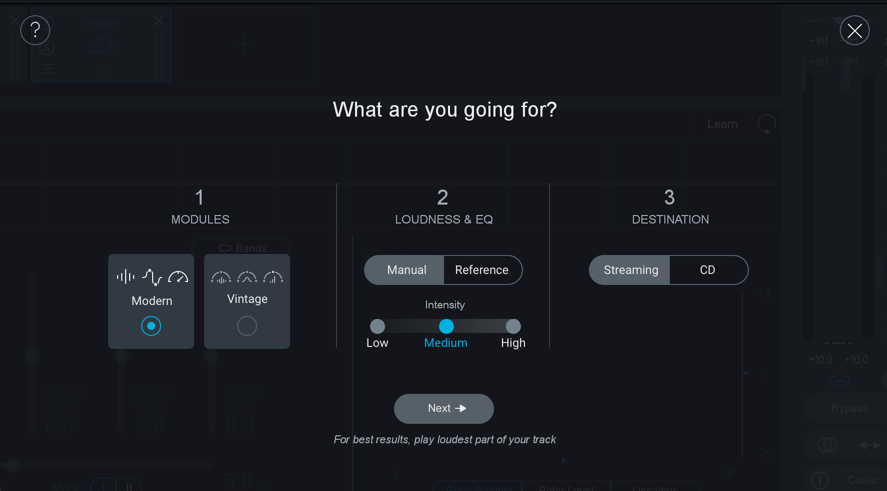Click the Vintage card label

(x=247, y=299)
